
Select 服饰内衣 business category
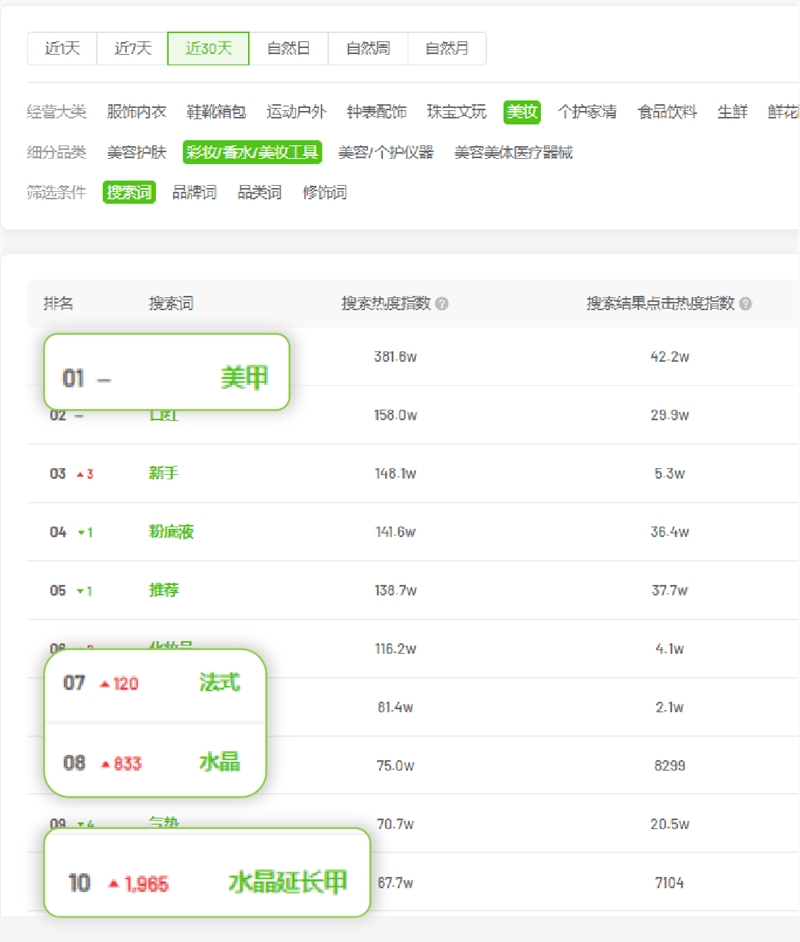point(136,112)
